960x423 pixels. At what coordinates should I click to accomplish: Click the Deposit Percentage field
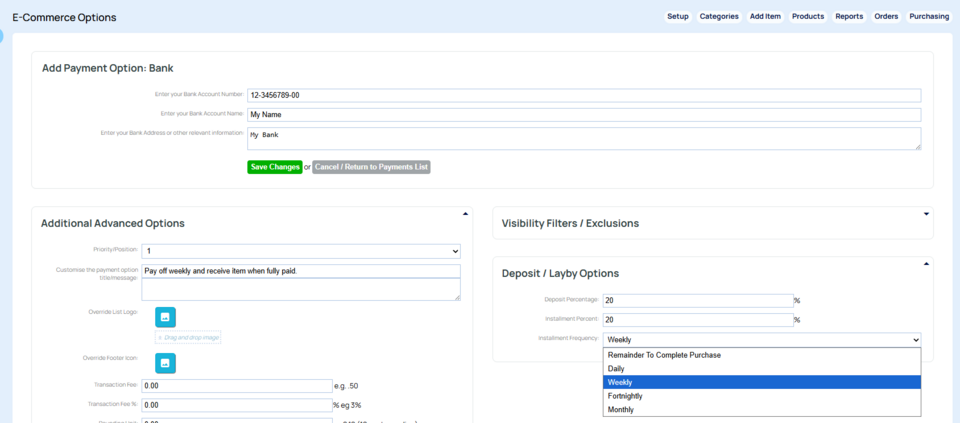(698, 301)
